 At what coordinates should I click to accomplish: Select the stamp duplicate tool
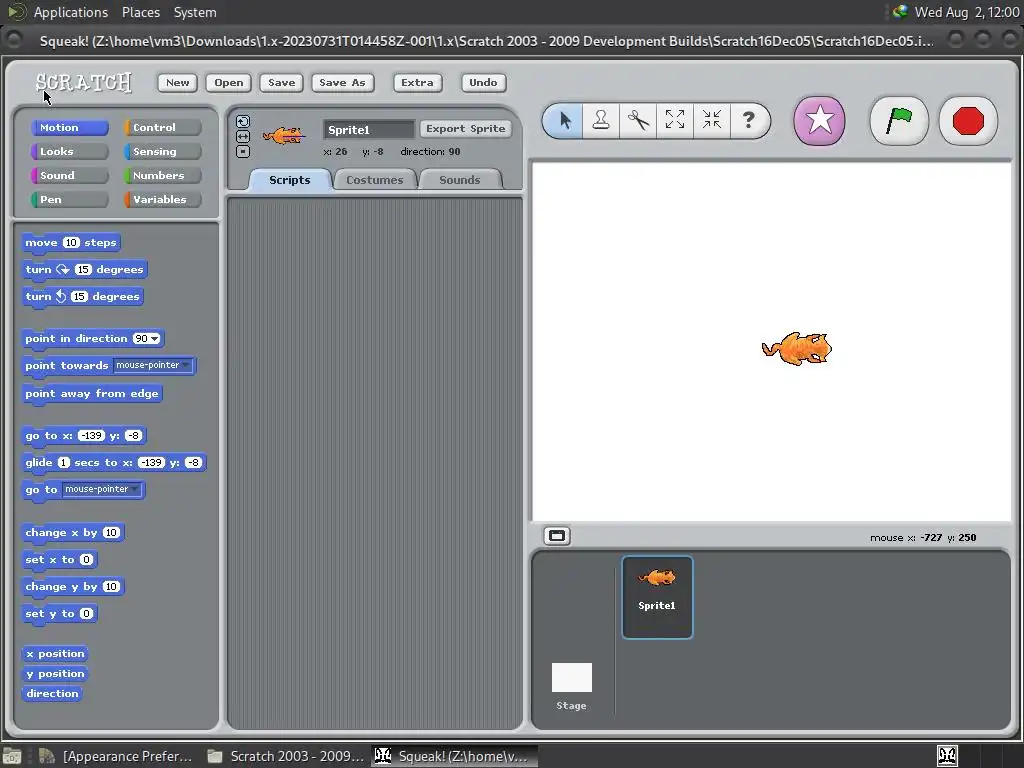coord(601,120)
